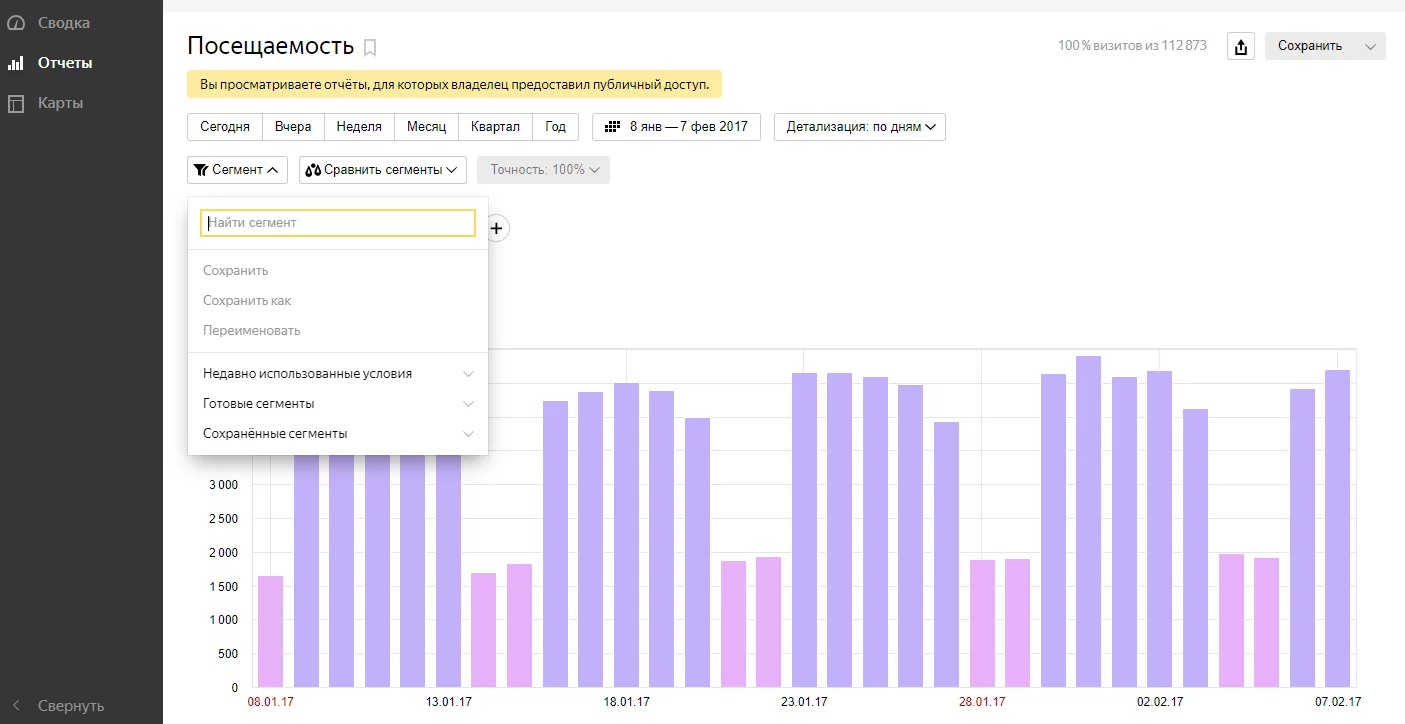Go to Отчеты section
This screenshot has width=1405, height=724.
click(65, 63)
